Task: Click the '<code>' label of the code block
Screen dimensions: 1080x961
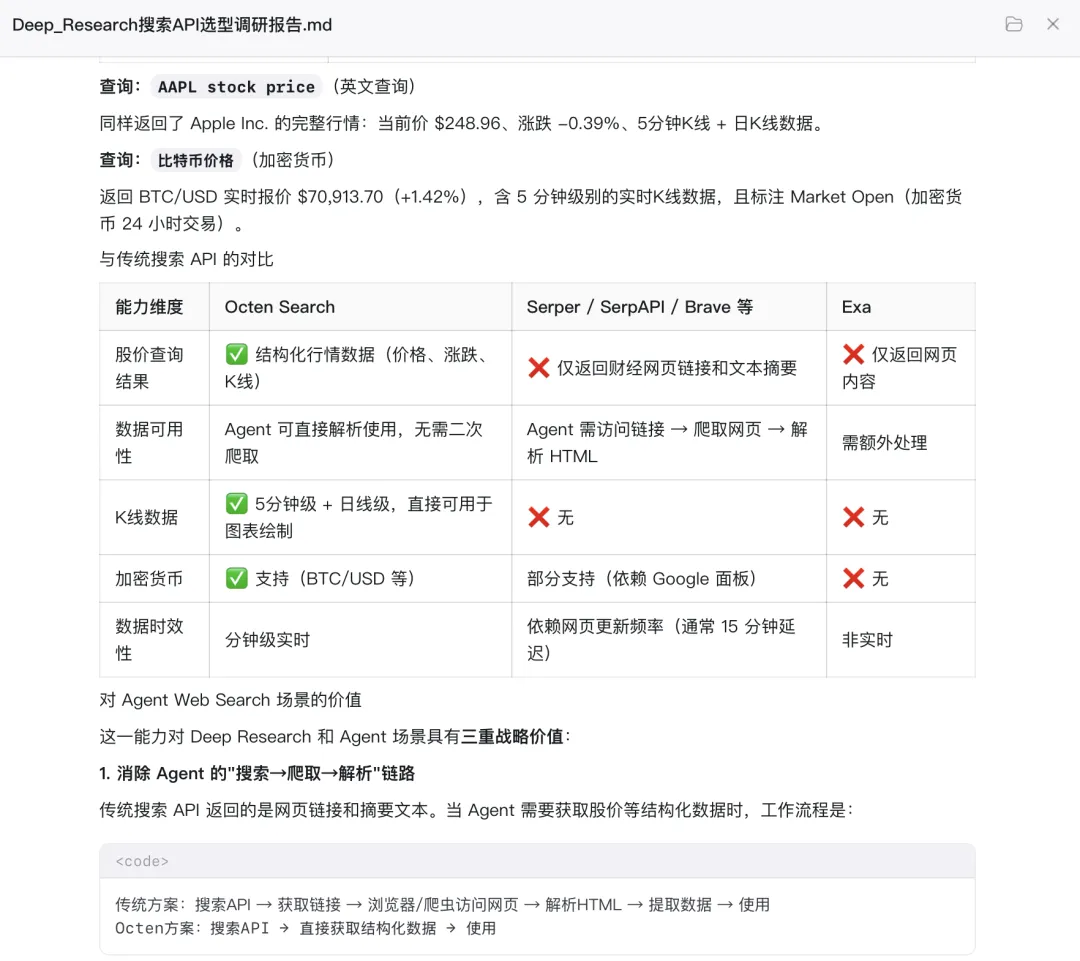Action: (x=142, y=861)
